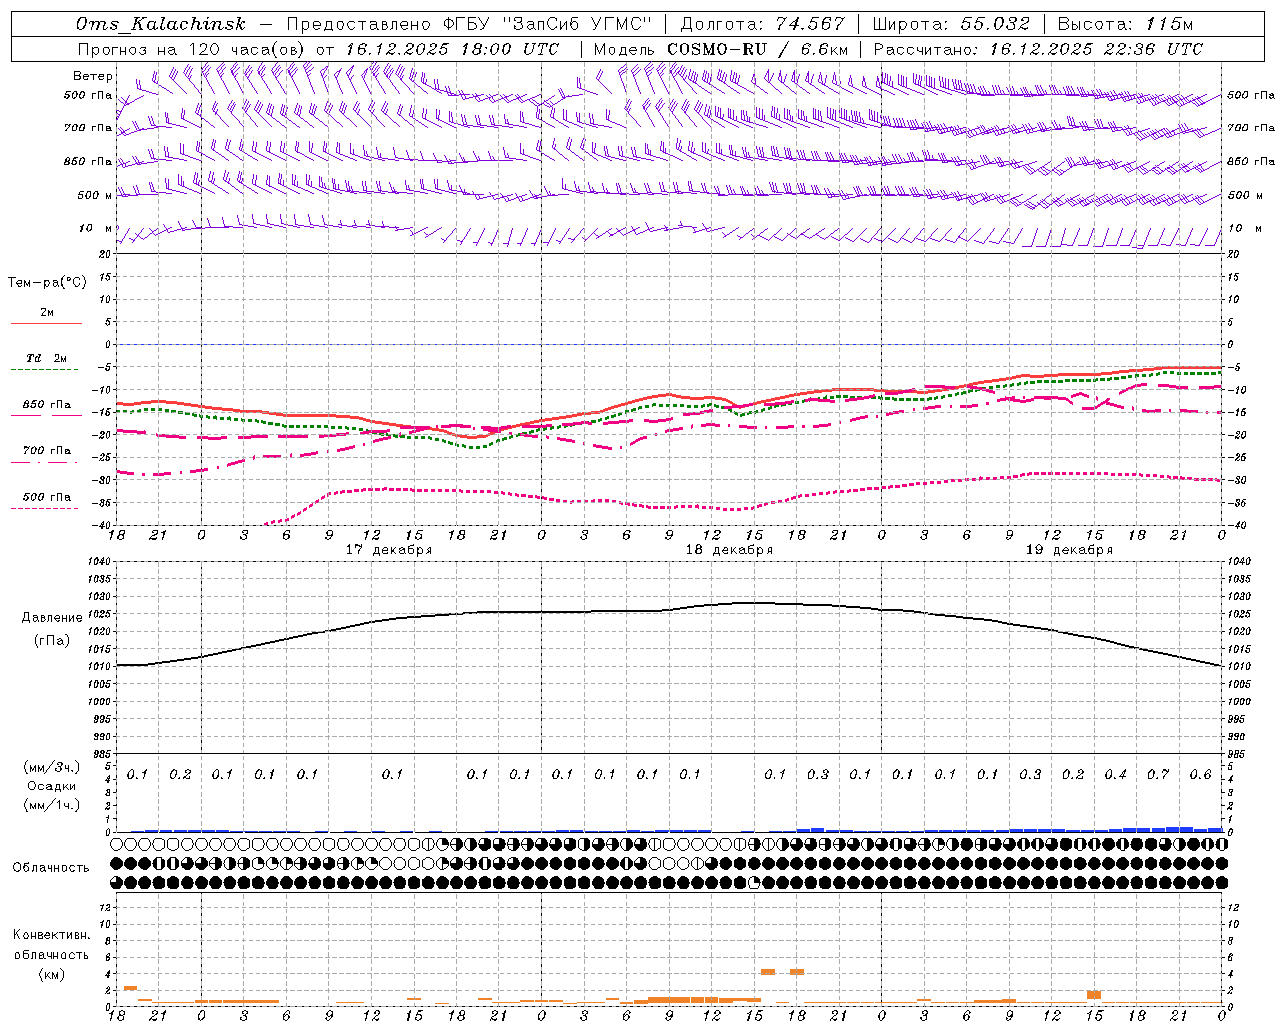Click the Тем-ра(°C) axis label
1280x1024 pixels.
tap(47, 283)
